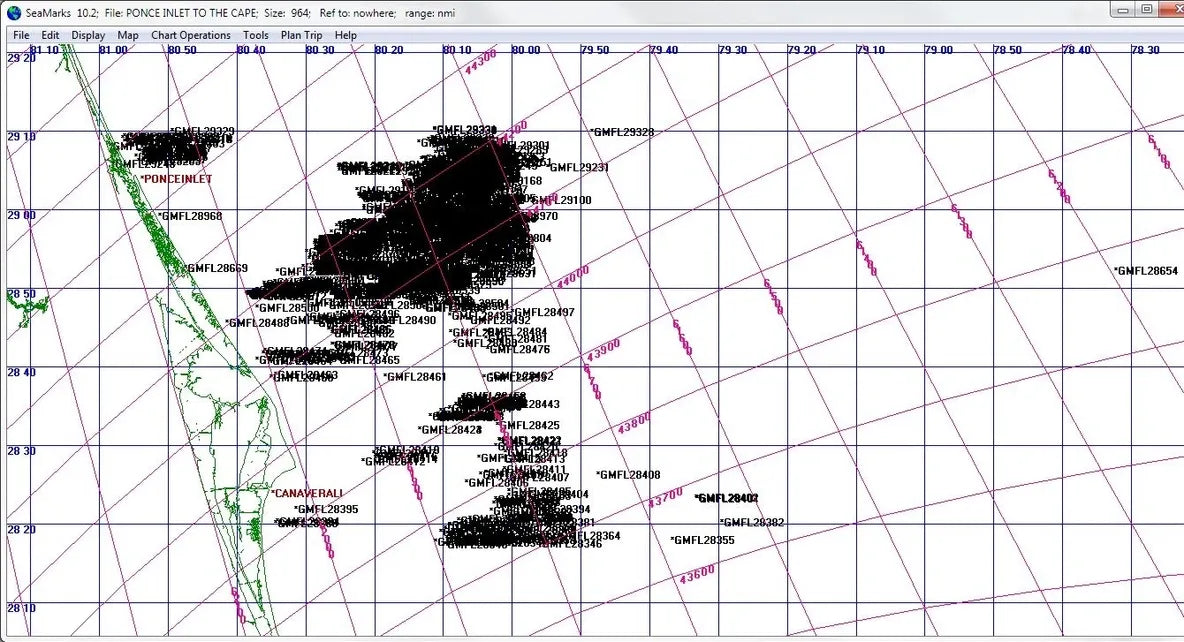Minimize the SeaMarks window
The width and height of the screenshot is (1184, 642).
[x=1123, y=10]
